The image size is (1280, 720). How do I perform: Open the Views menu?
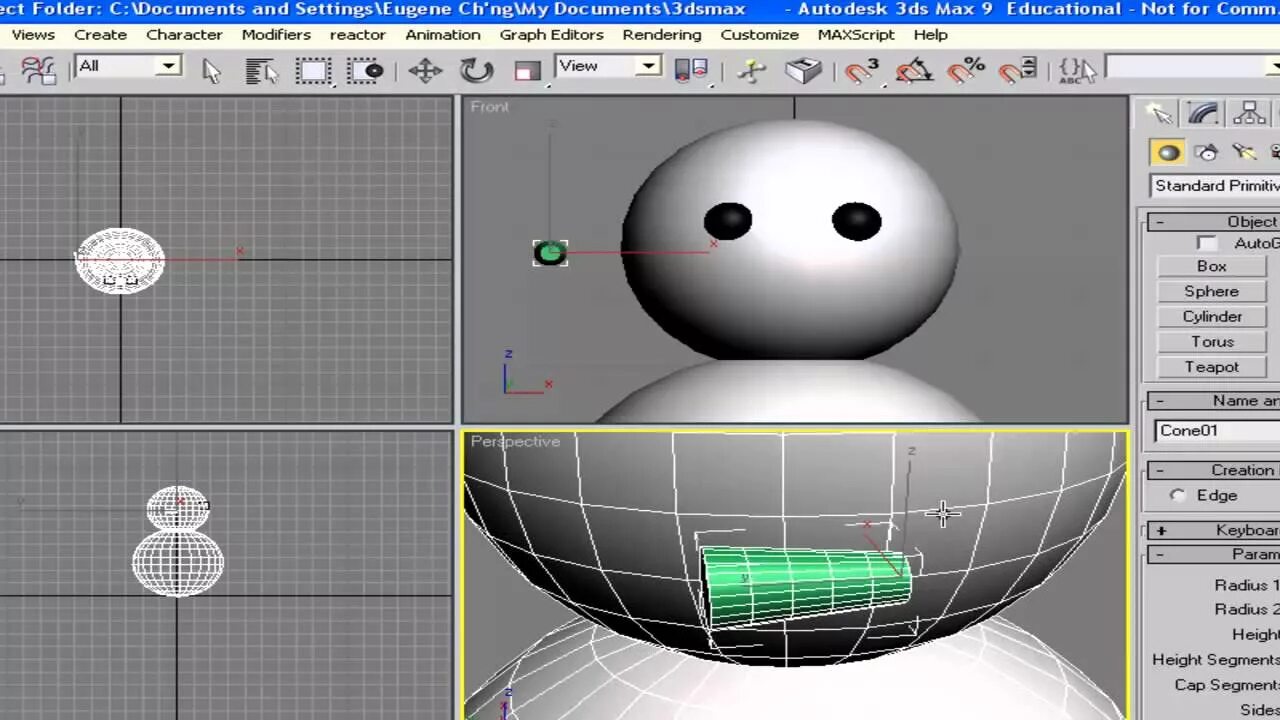point(33,34)
